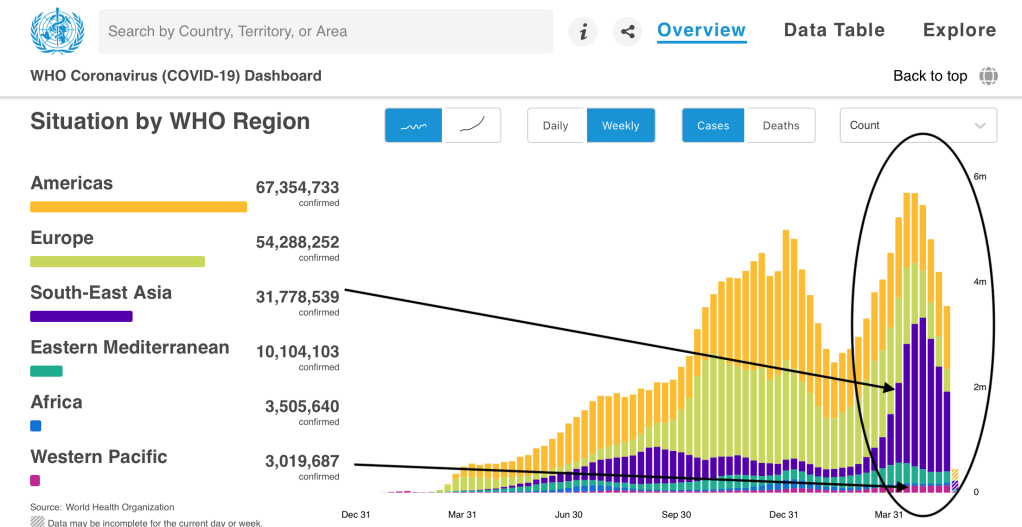Click the globe icon beside Back to top

(988, 76)
